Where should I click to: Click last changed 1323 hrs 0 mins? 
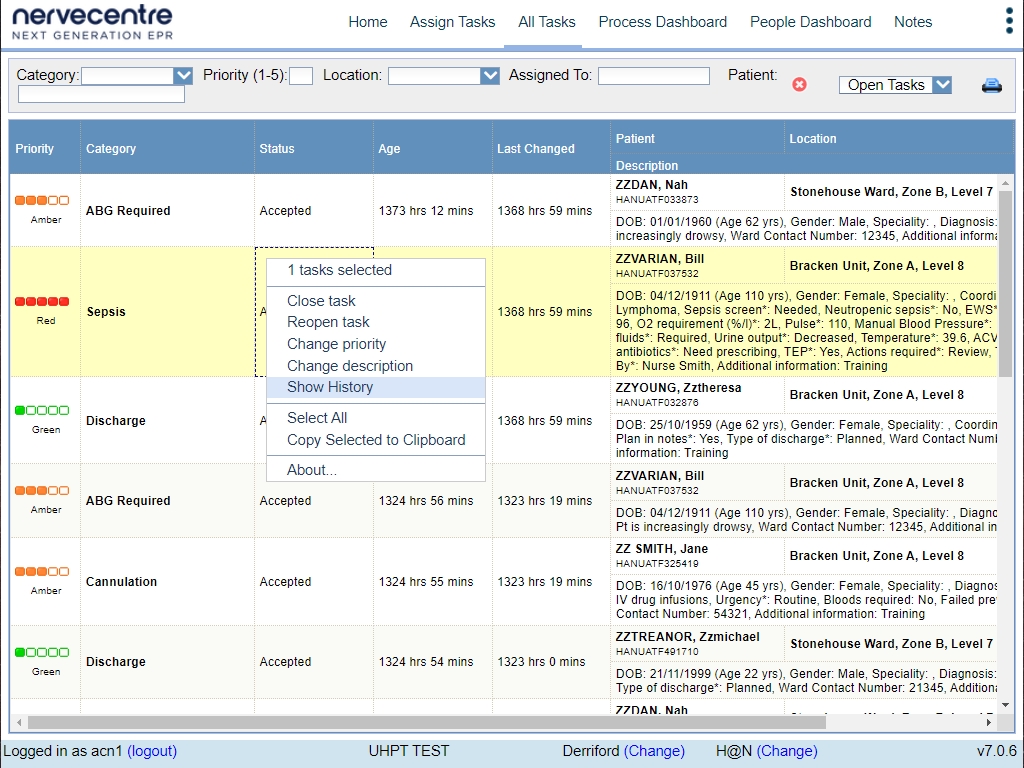(541, 662)
